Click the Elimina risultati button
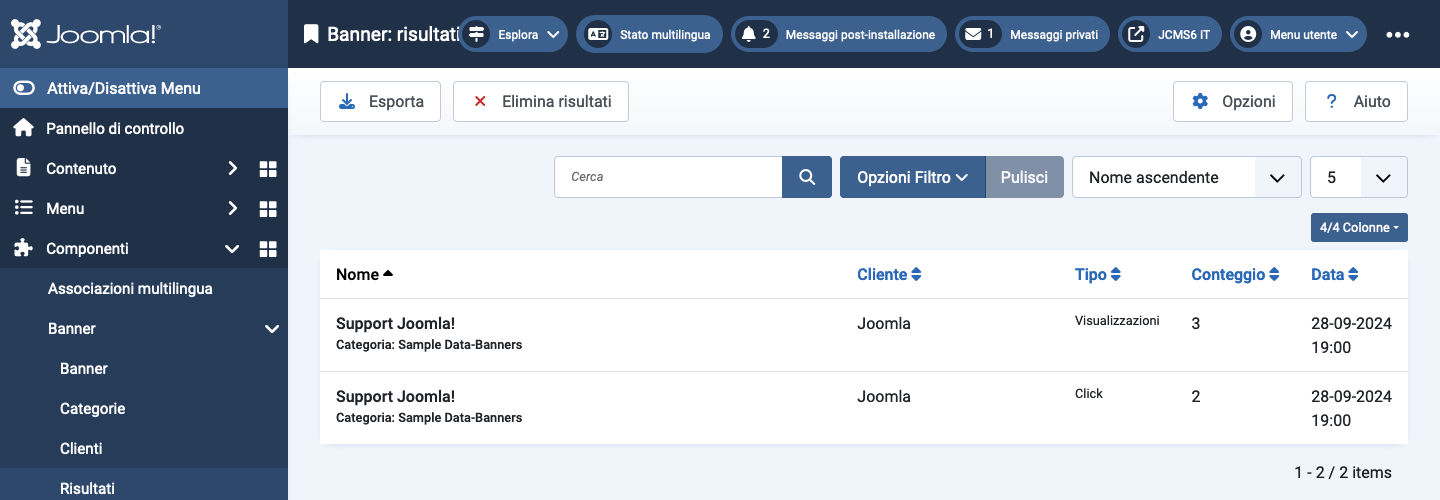The height and width of the screenshot is (500, 1440). [x=541, y=102]
